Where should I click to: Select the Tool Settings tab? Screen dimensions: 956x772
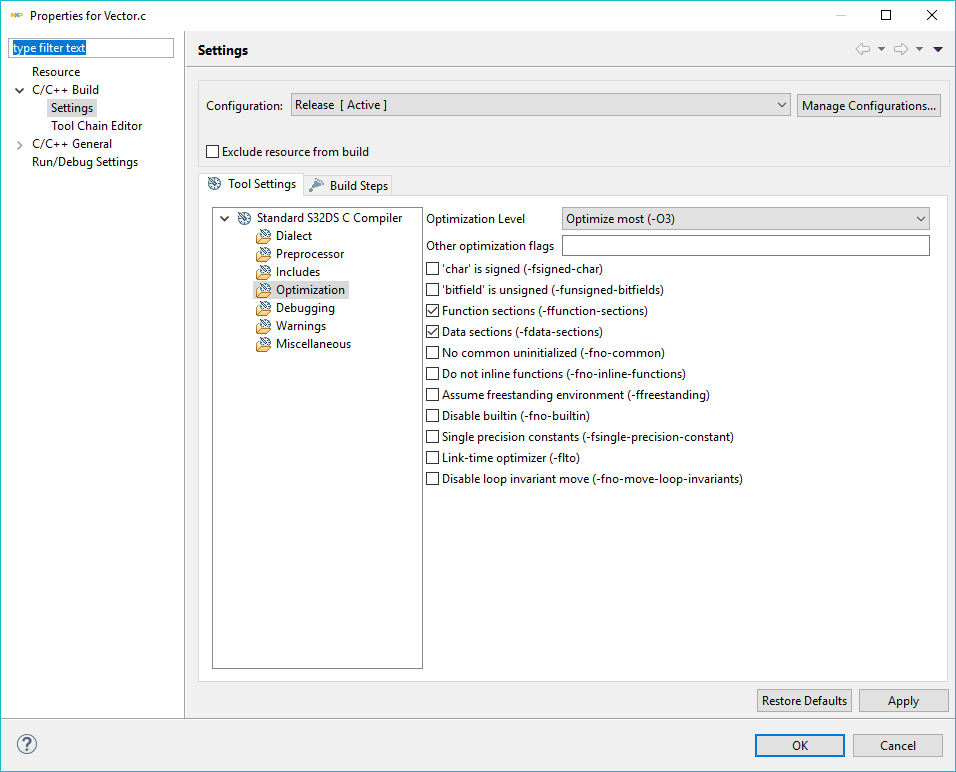pos(252,184)
